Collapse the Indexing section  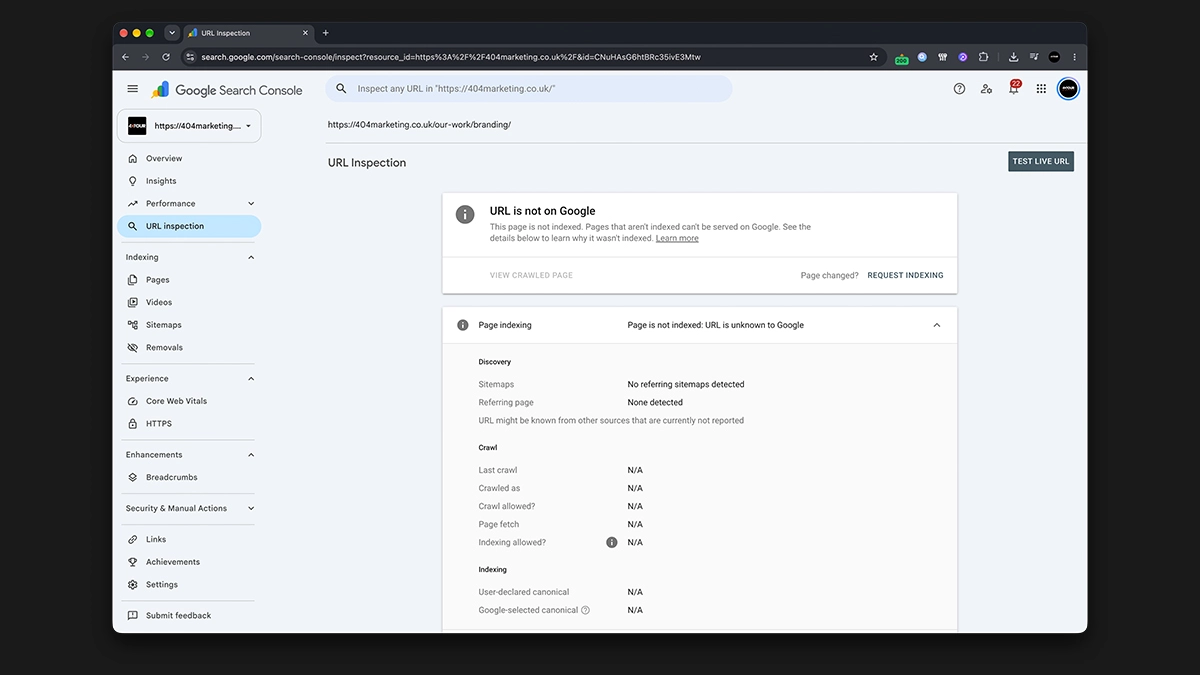coord(251,257)
